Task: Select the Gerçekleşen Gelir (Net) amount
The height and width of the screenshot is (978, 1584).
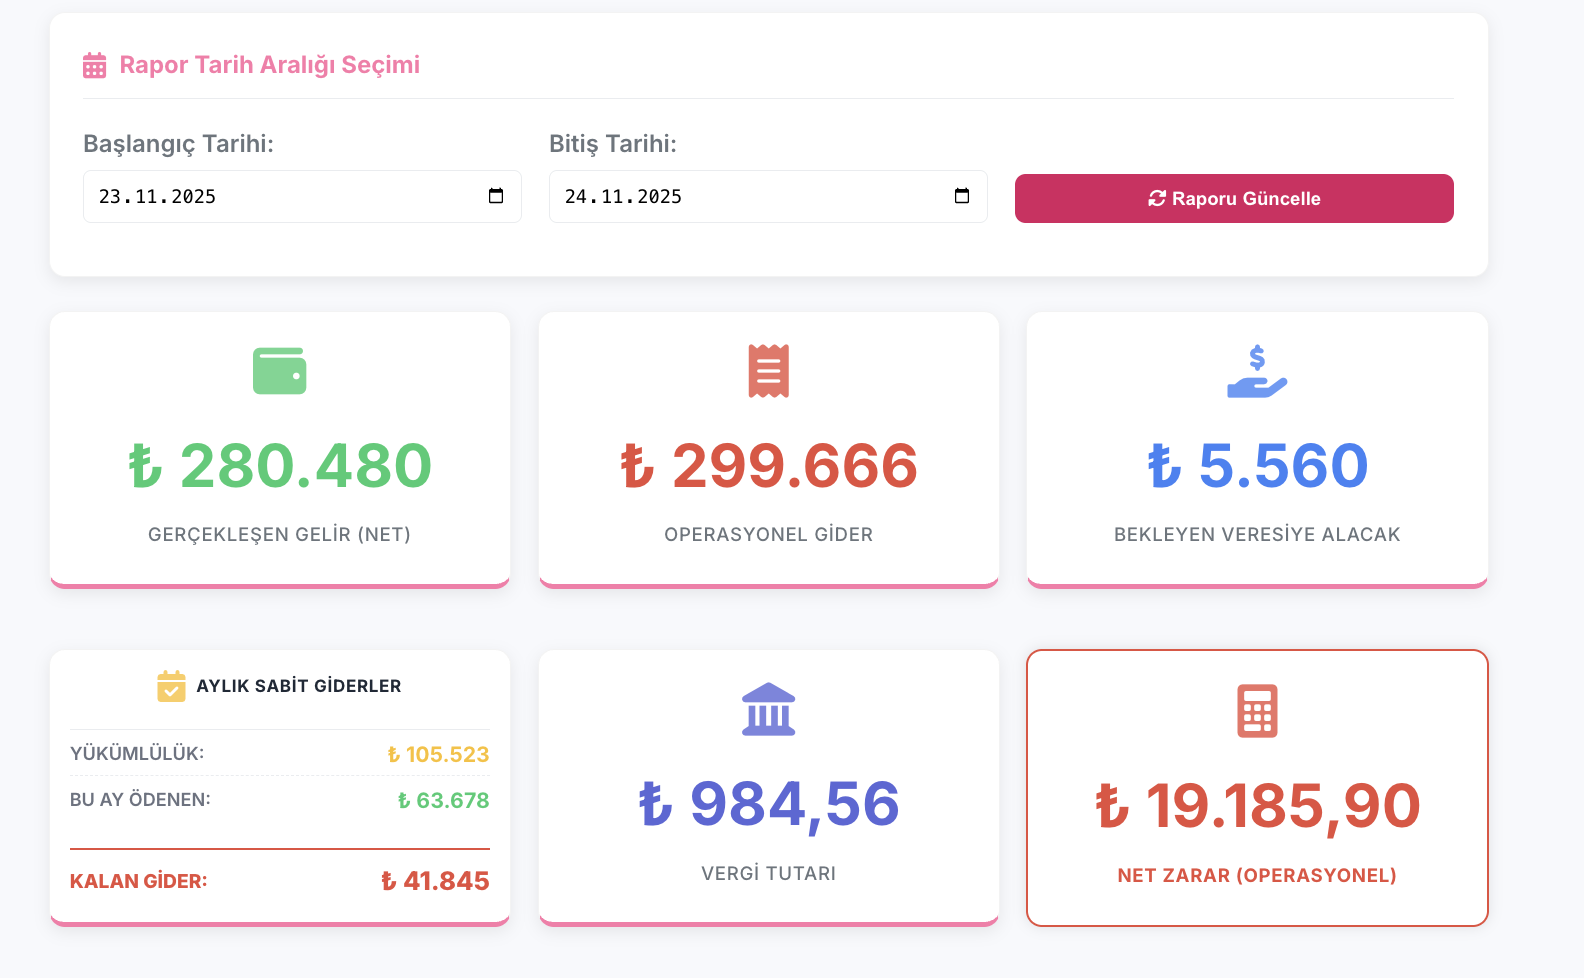Action: tap(280, 466)
